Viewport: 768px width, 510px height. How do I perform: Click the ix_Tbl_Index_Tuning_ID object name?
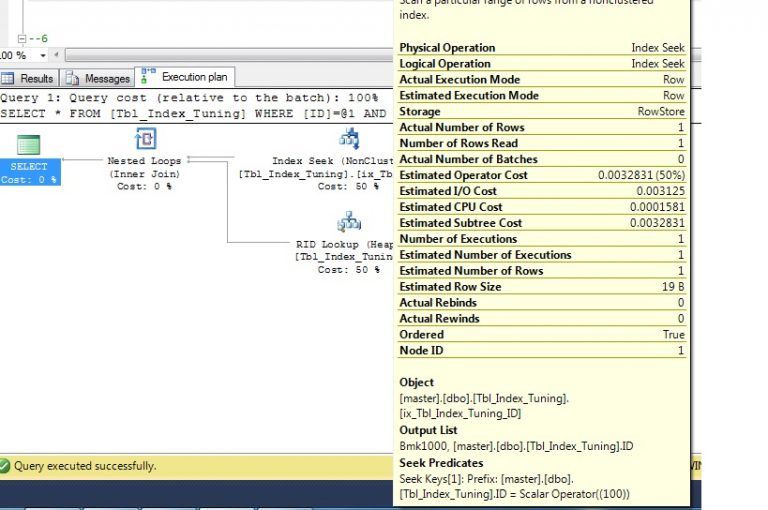click(x=460, y=413)
